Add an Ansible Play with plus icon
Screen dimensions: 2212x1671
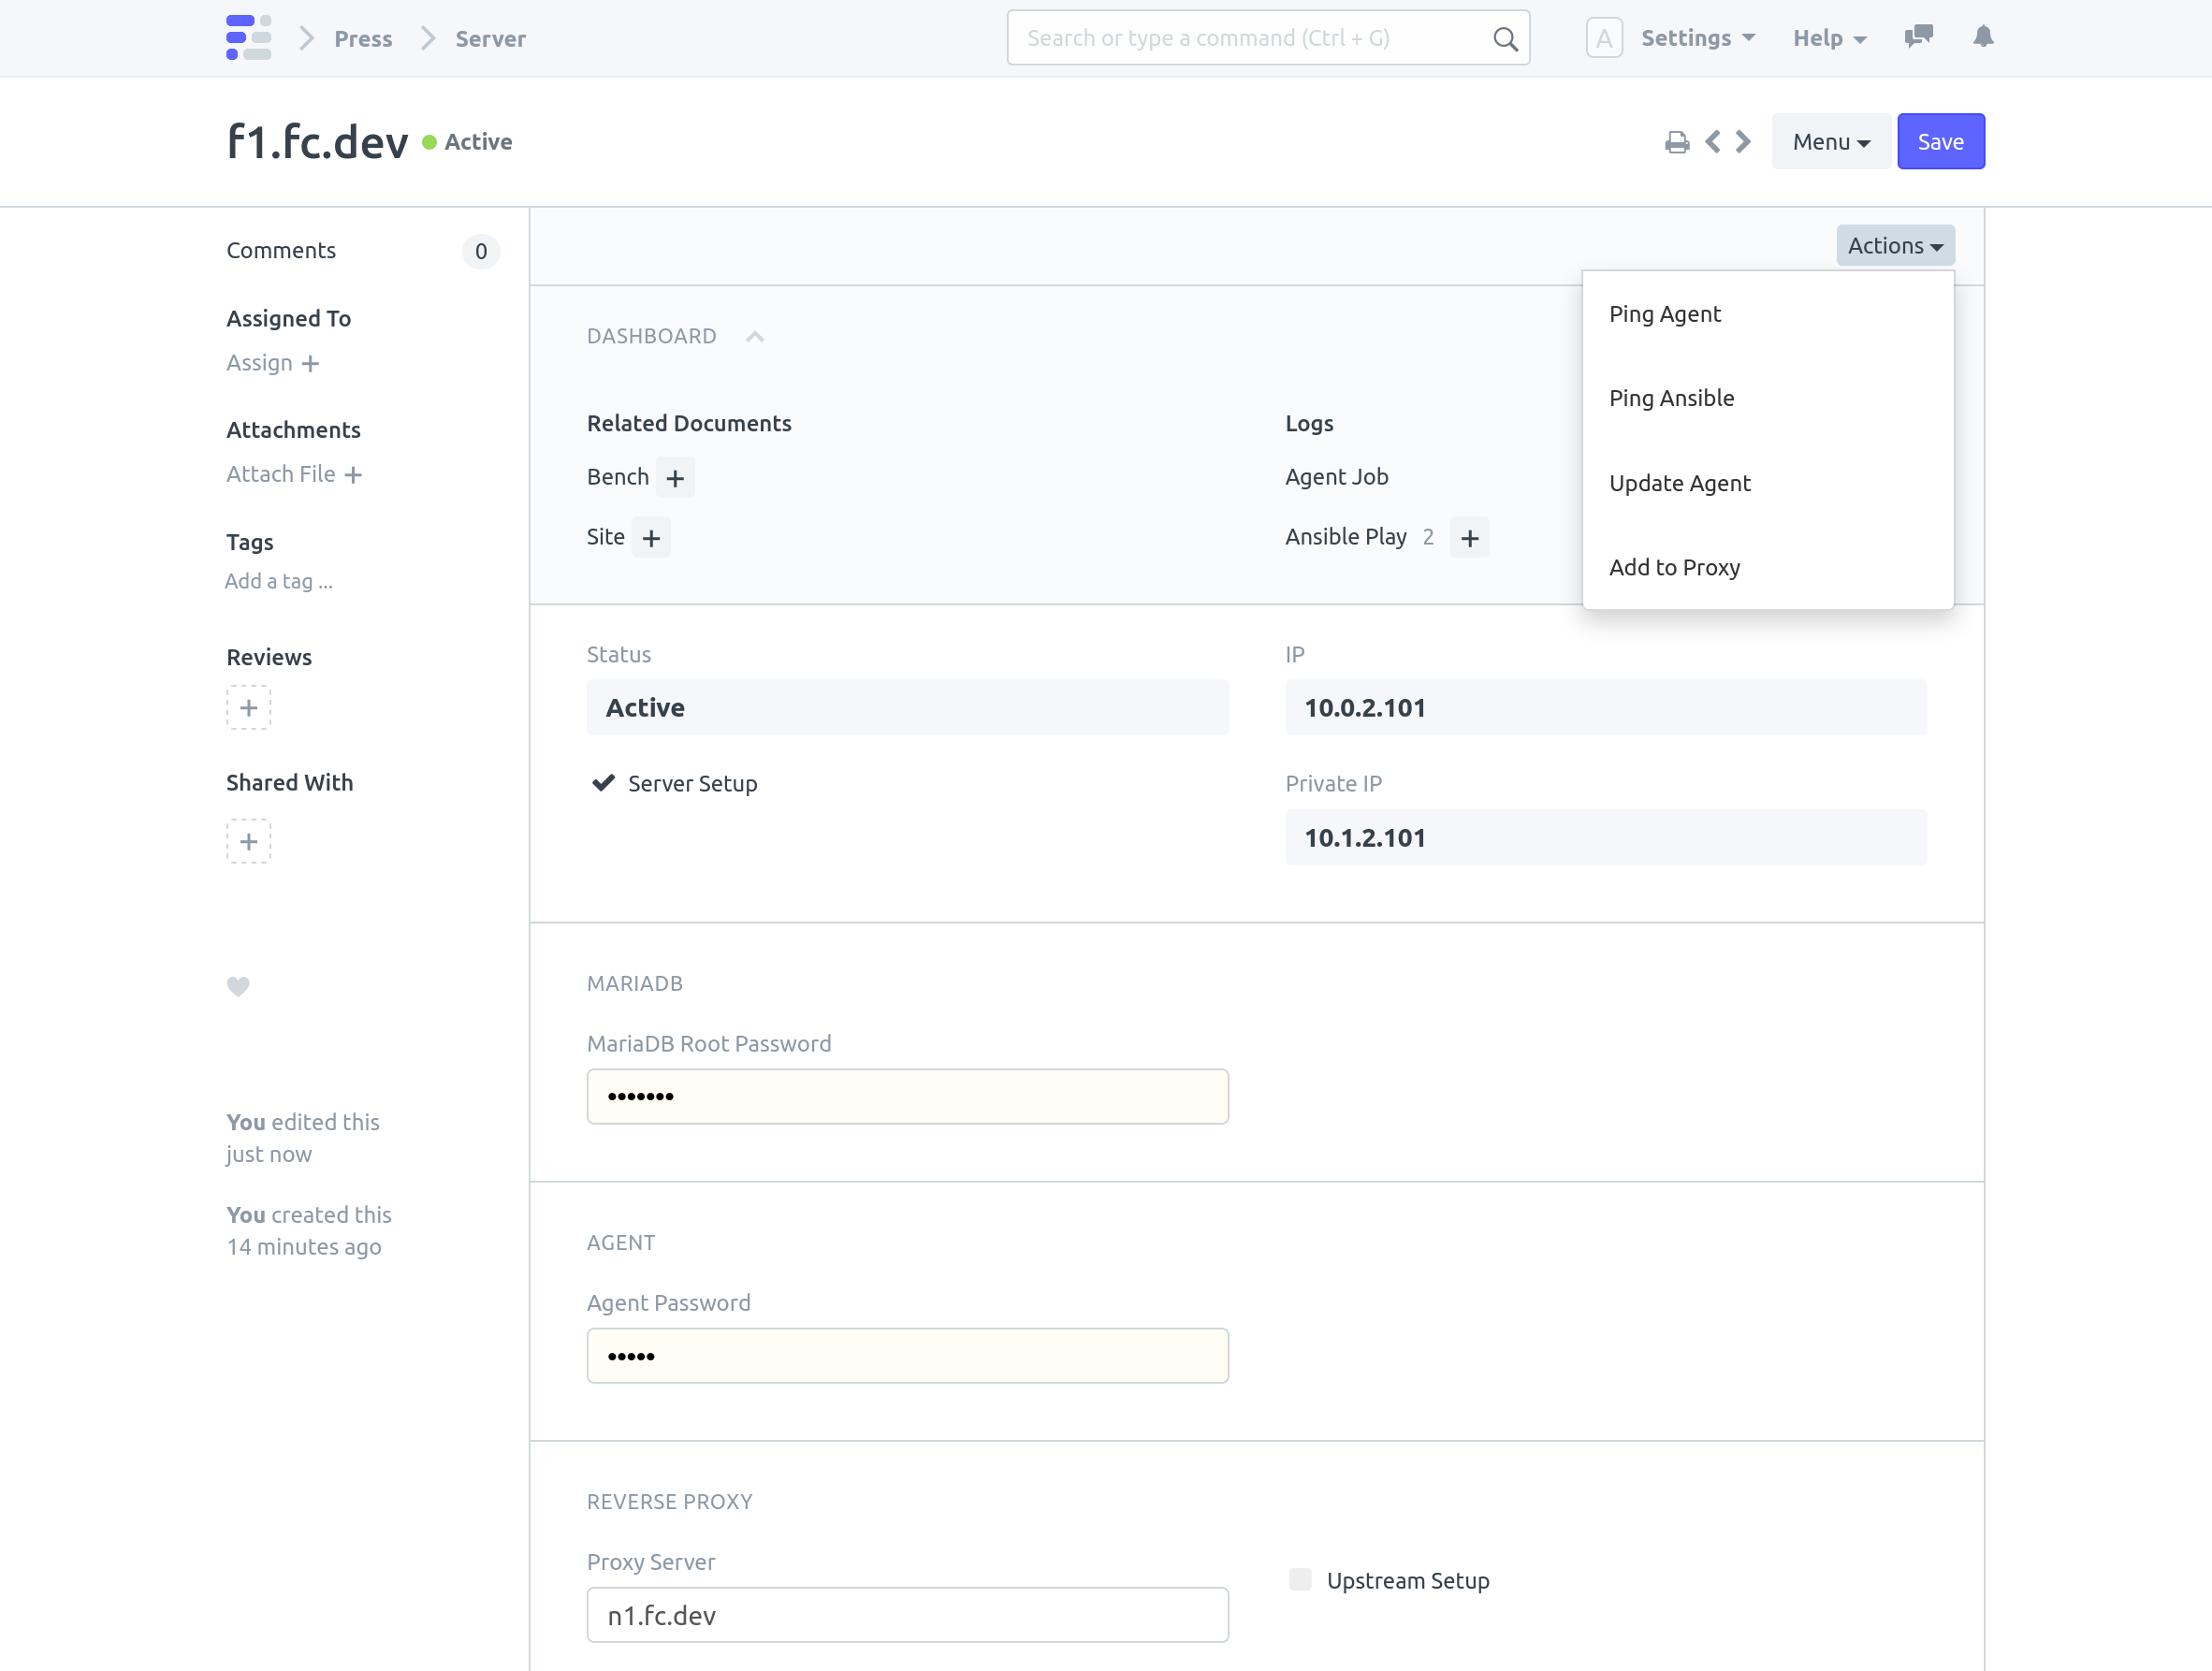[x=1470, y=537]
